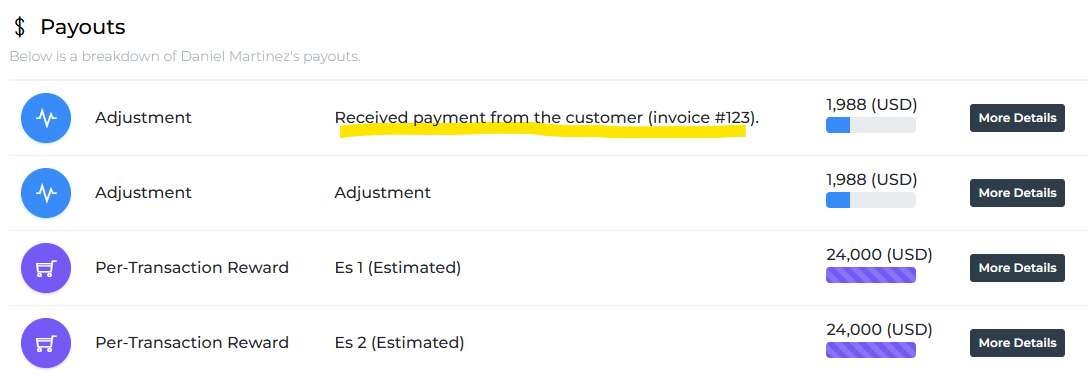
Task: Click the blue pulse icon for invoice #123 adjustment
Action: [46, 118]
